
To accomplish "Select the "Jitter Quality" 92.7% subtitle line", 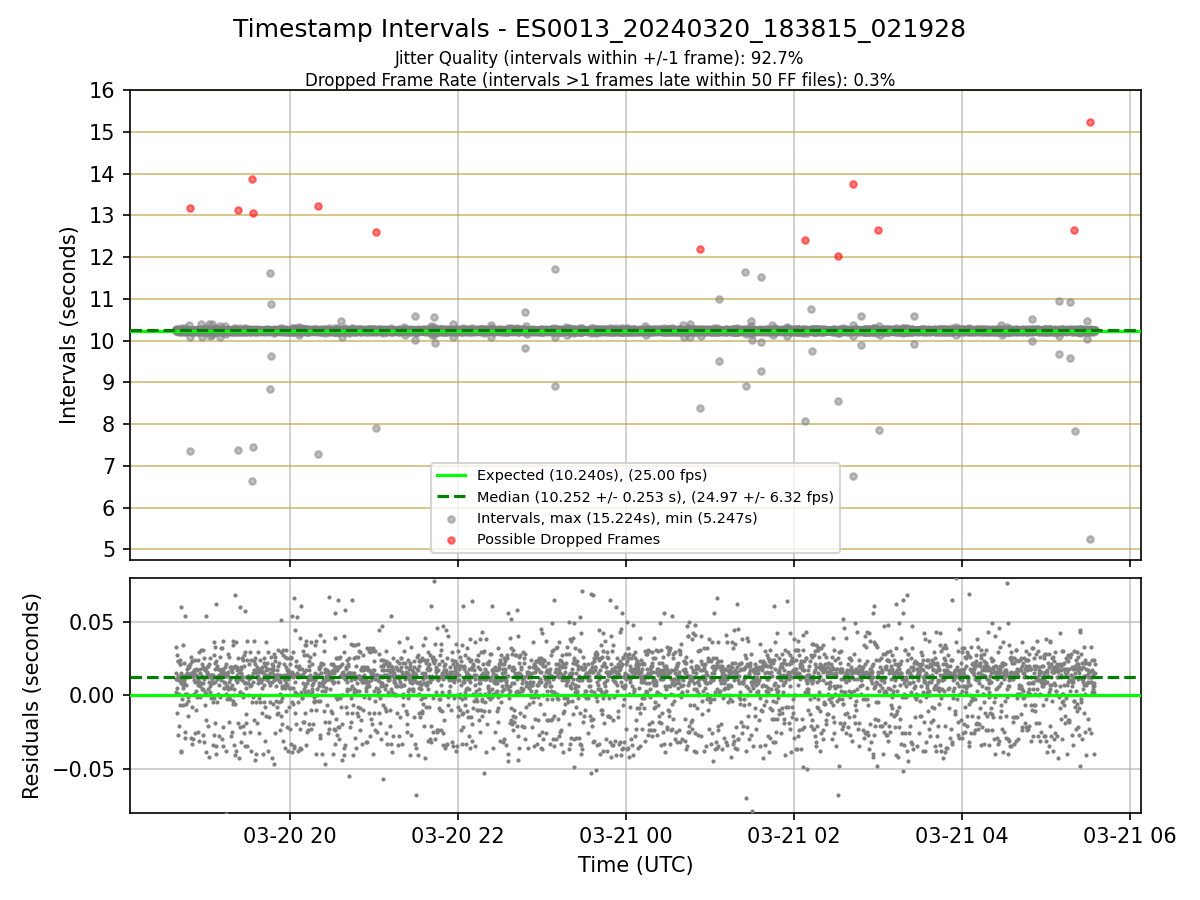I will (599, 58).
